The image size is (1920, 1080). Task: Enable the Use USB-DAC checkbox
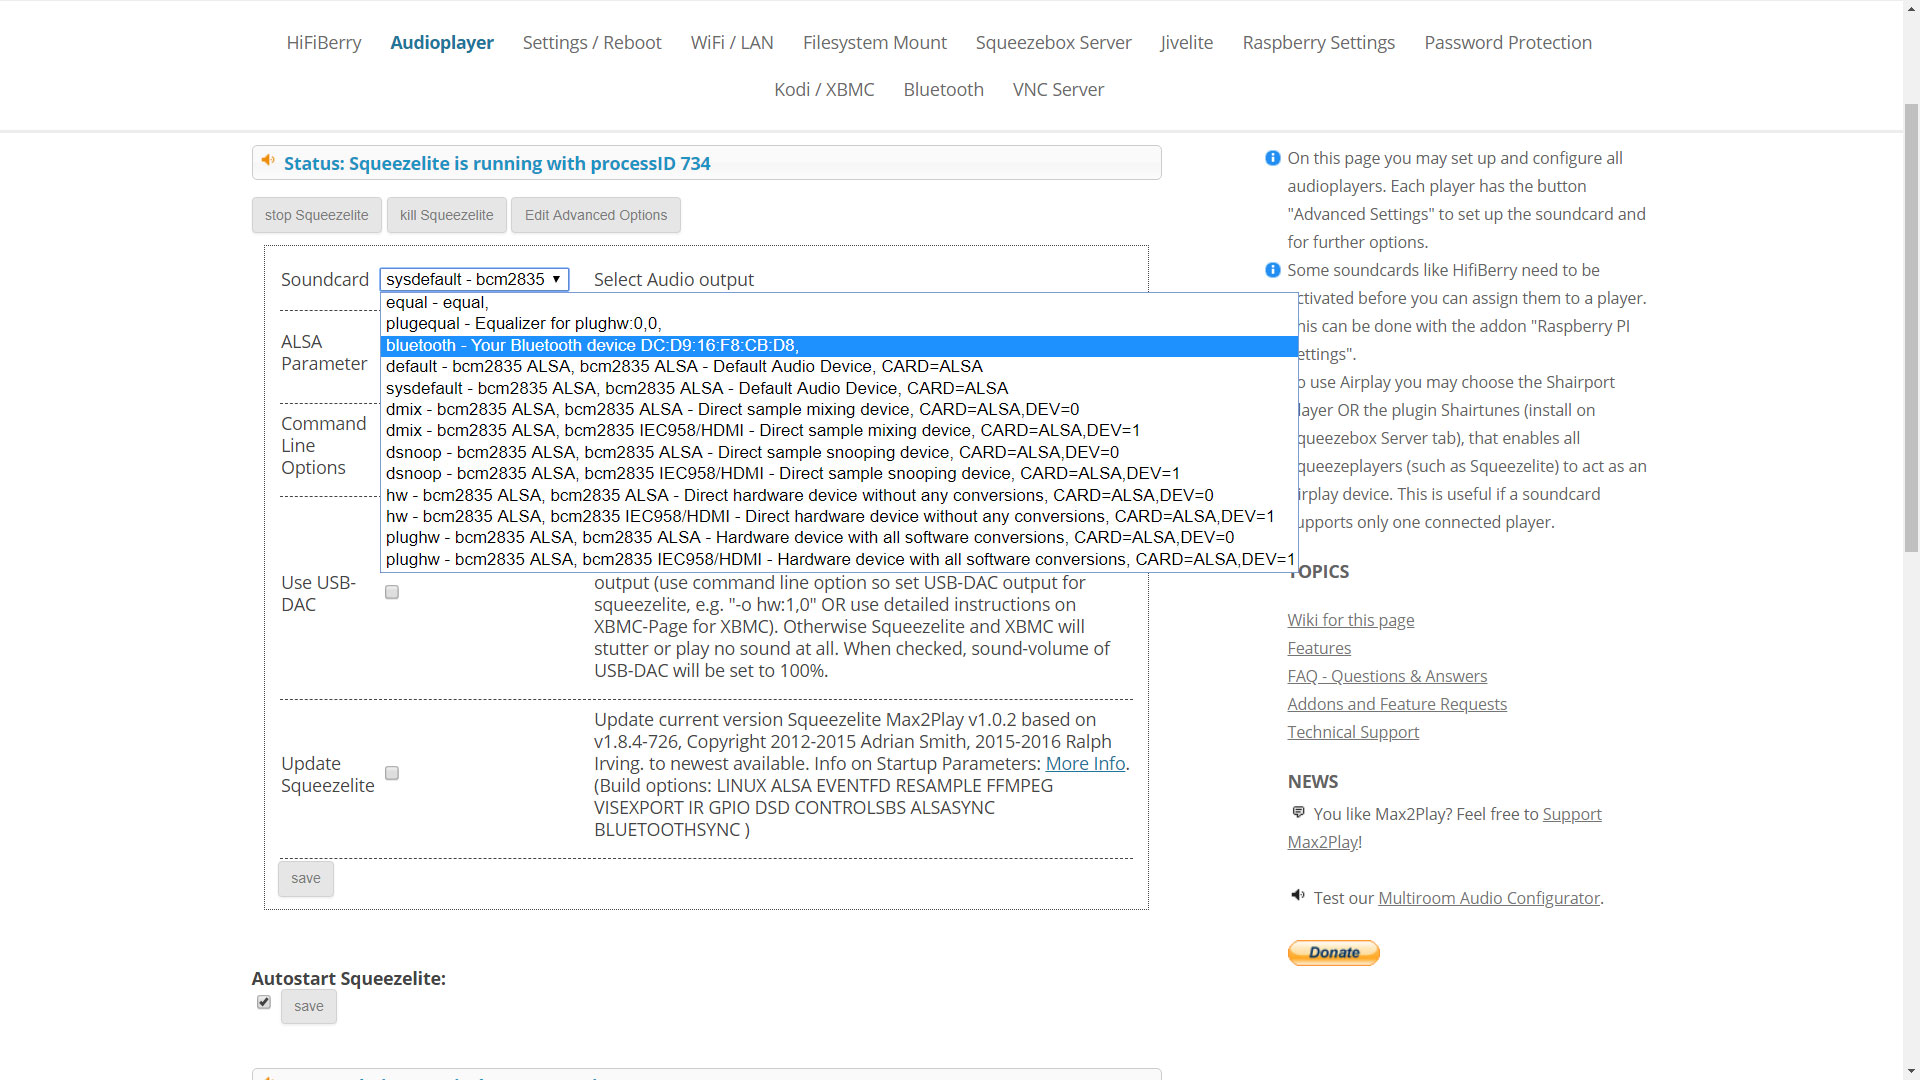click(x=392, y=593)
